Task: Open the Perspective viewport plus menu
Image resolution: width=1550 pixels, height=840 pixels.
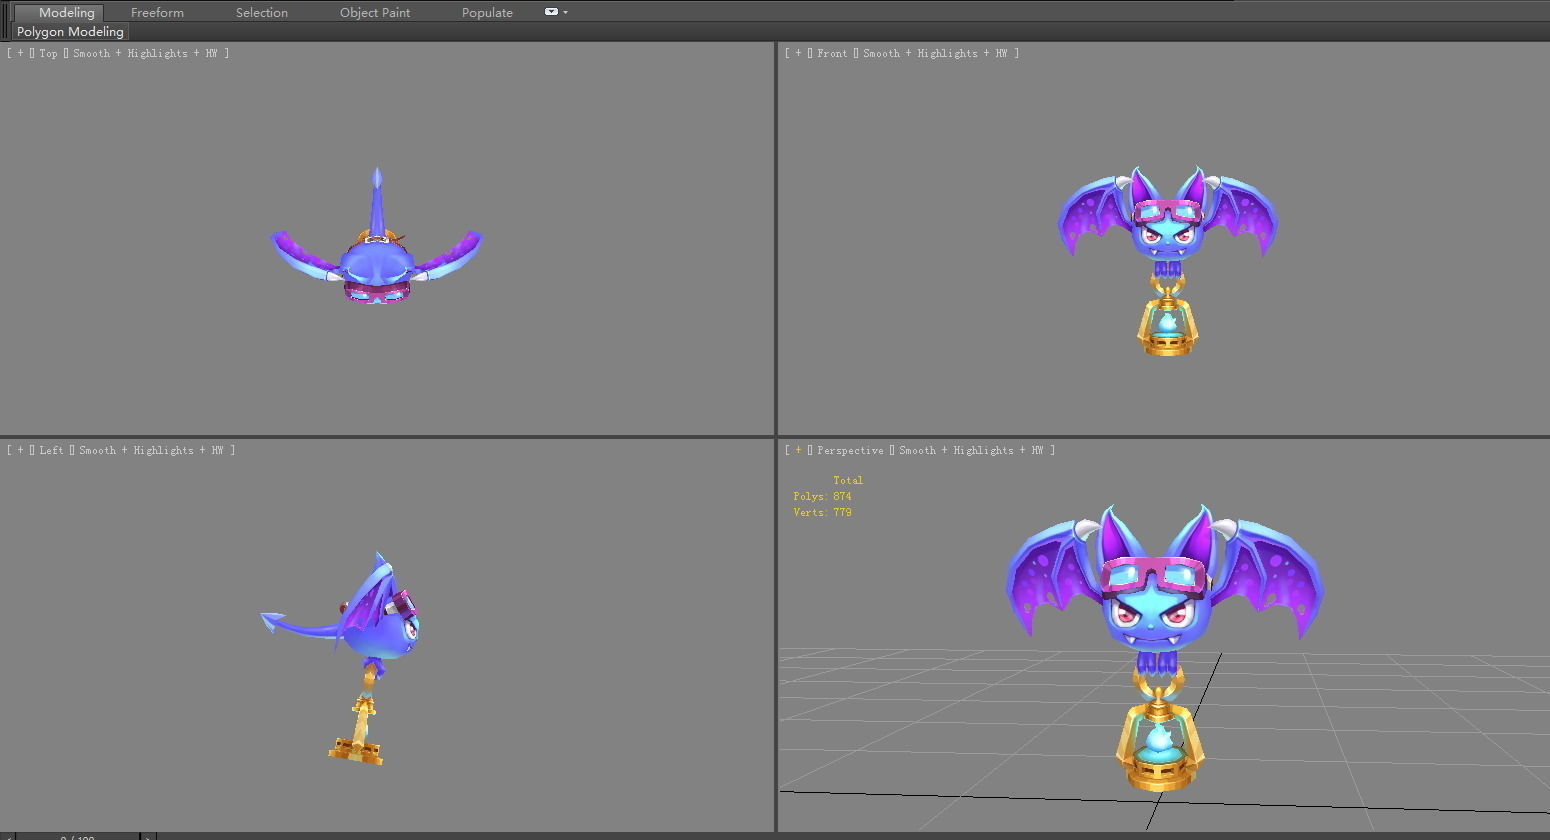Action: (798, 450)
